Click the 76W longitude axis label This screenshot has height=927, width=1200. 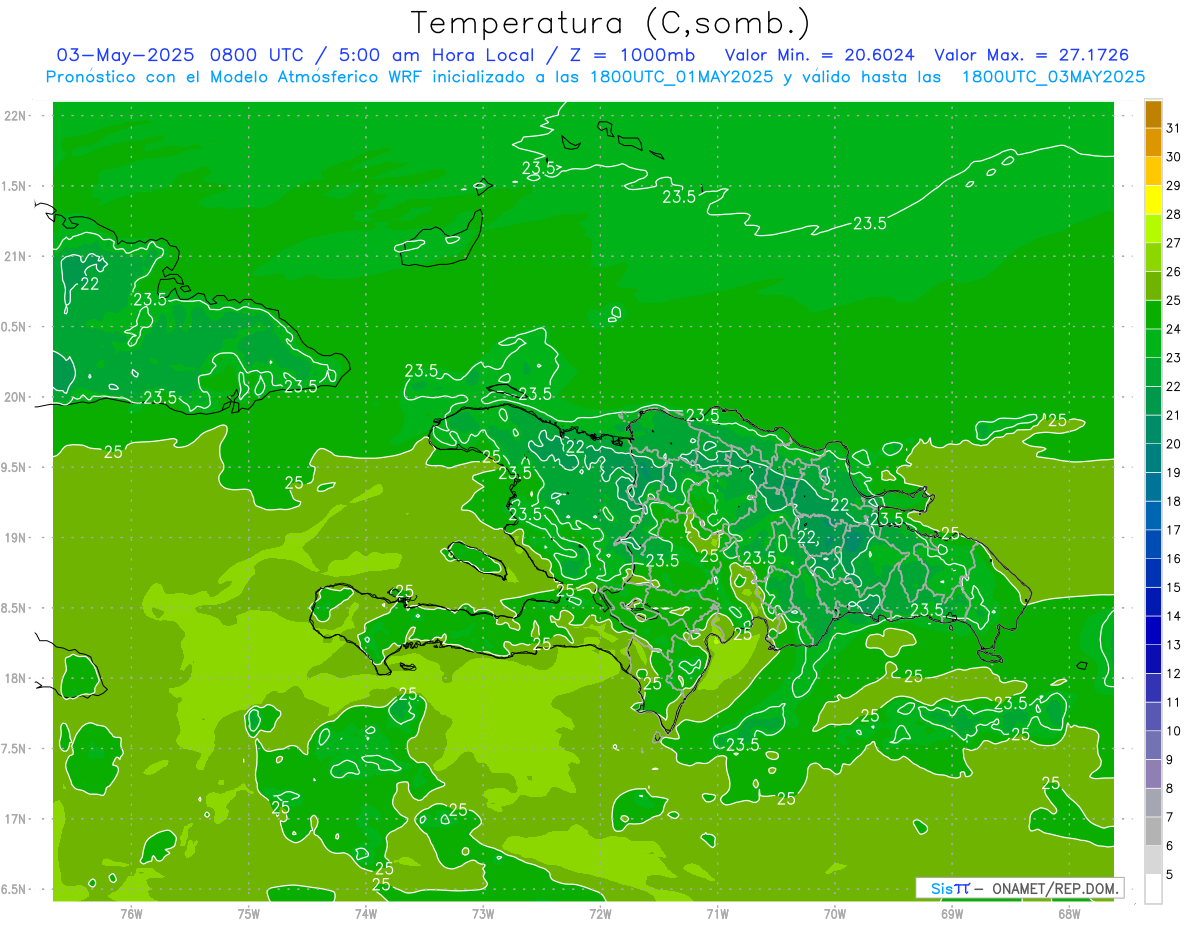click(x=131, y=913)
